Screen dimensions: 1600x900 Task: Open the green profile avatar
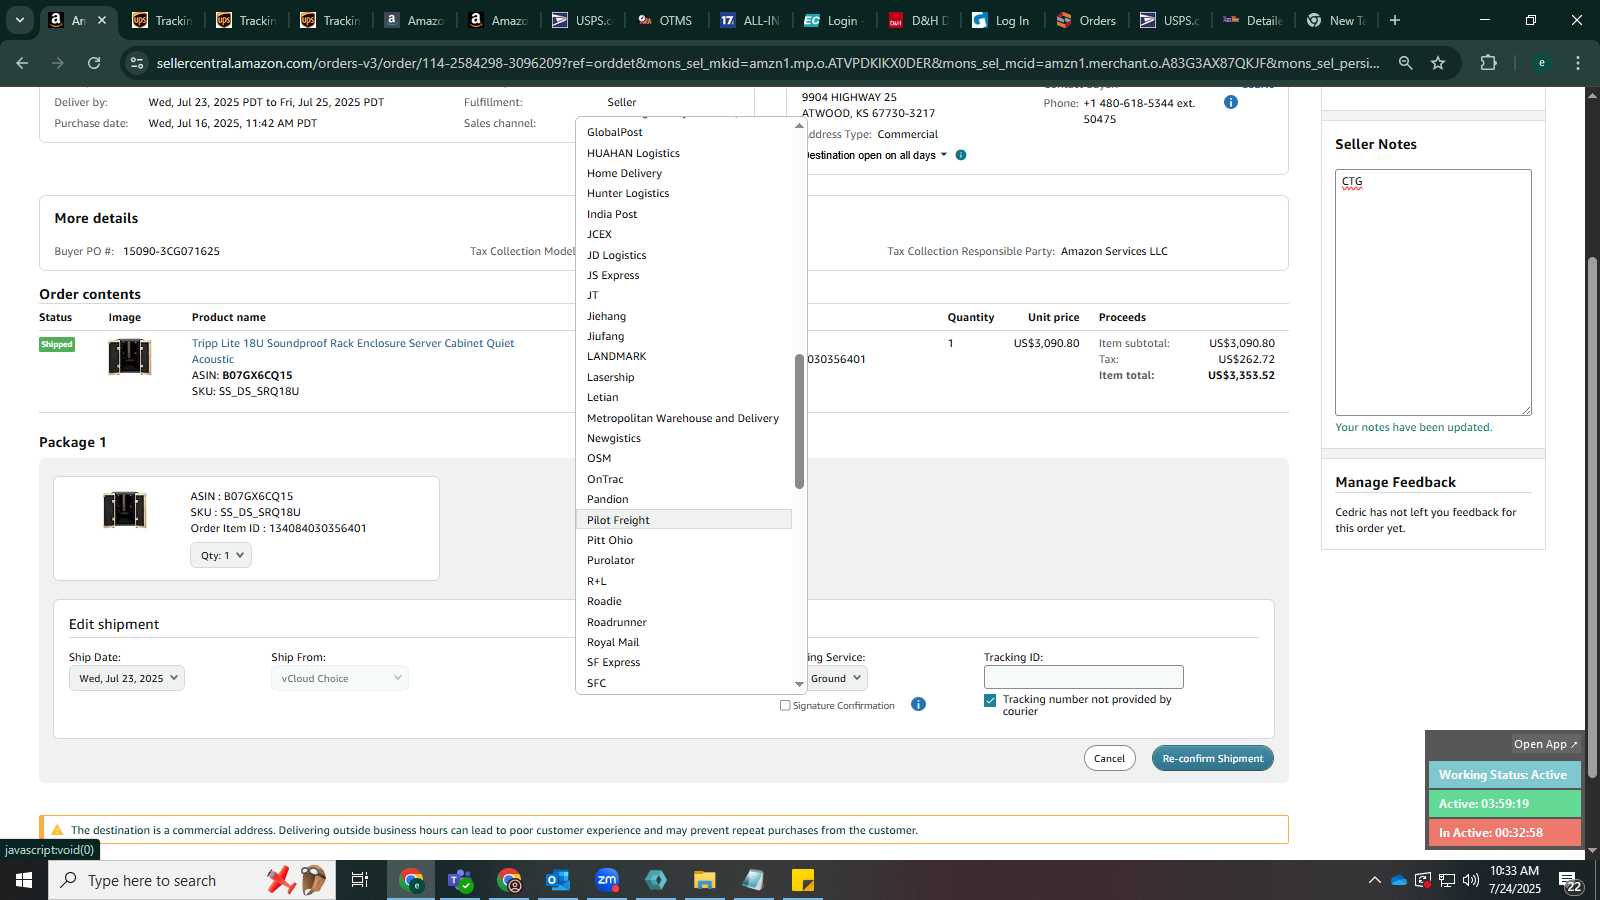[1541, 63]
